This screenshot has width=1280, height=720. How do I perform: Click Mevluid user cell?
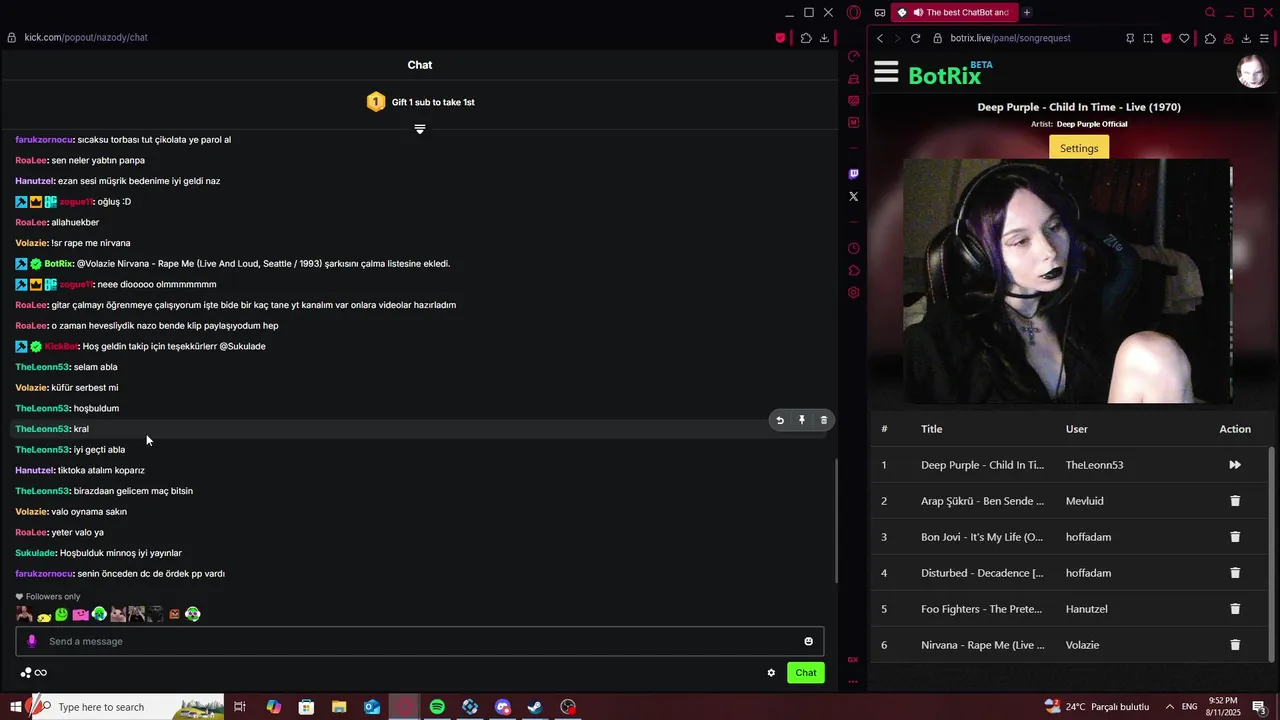click(x=1084, y=501)
